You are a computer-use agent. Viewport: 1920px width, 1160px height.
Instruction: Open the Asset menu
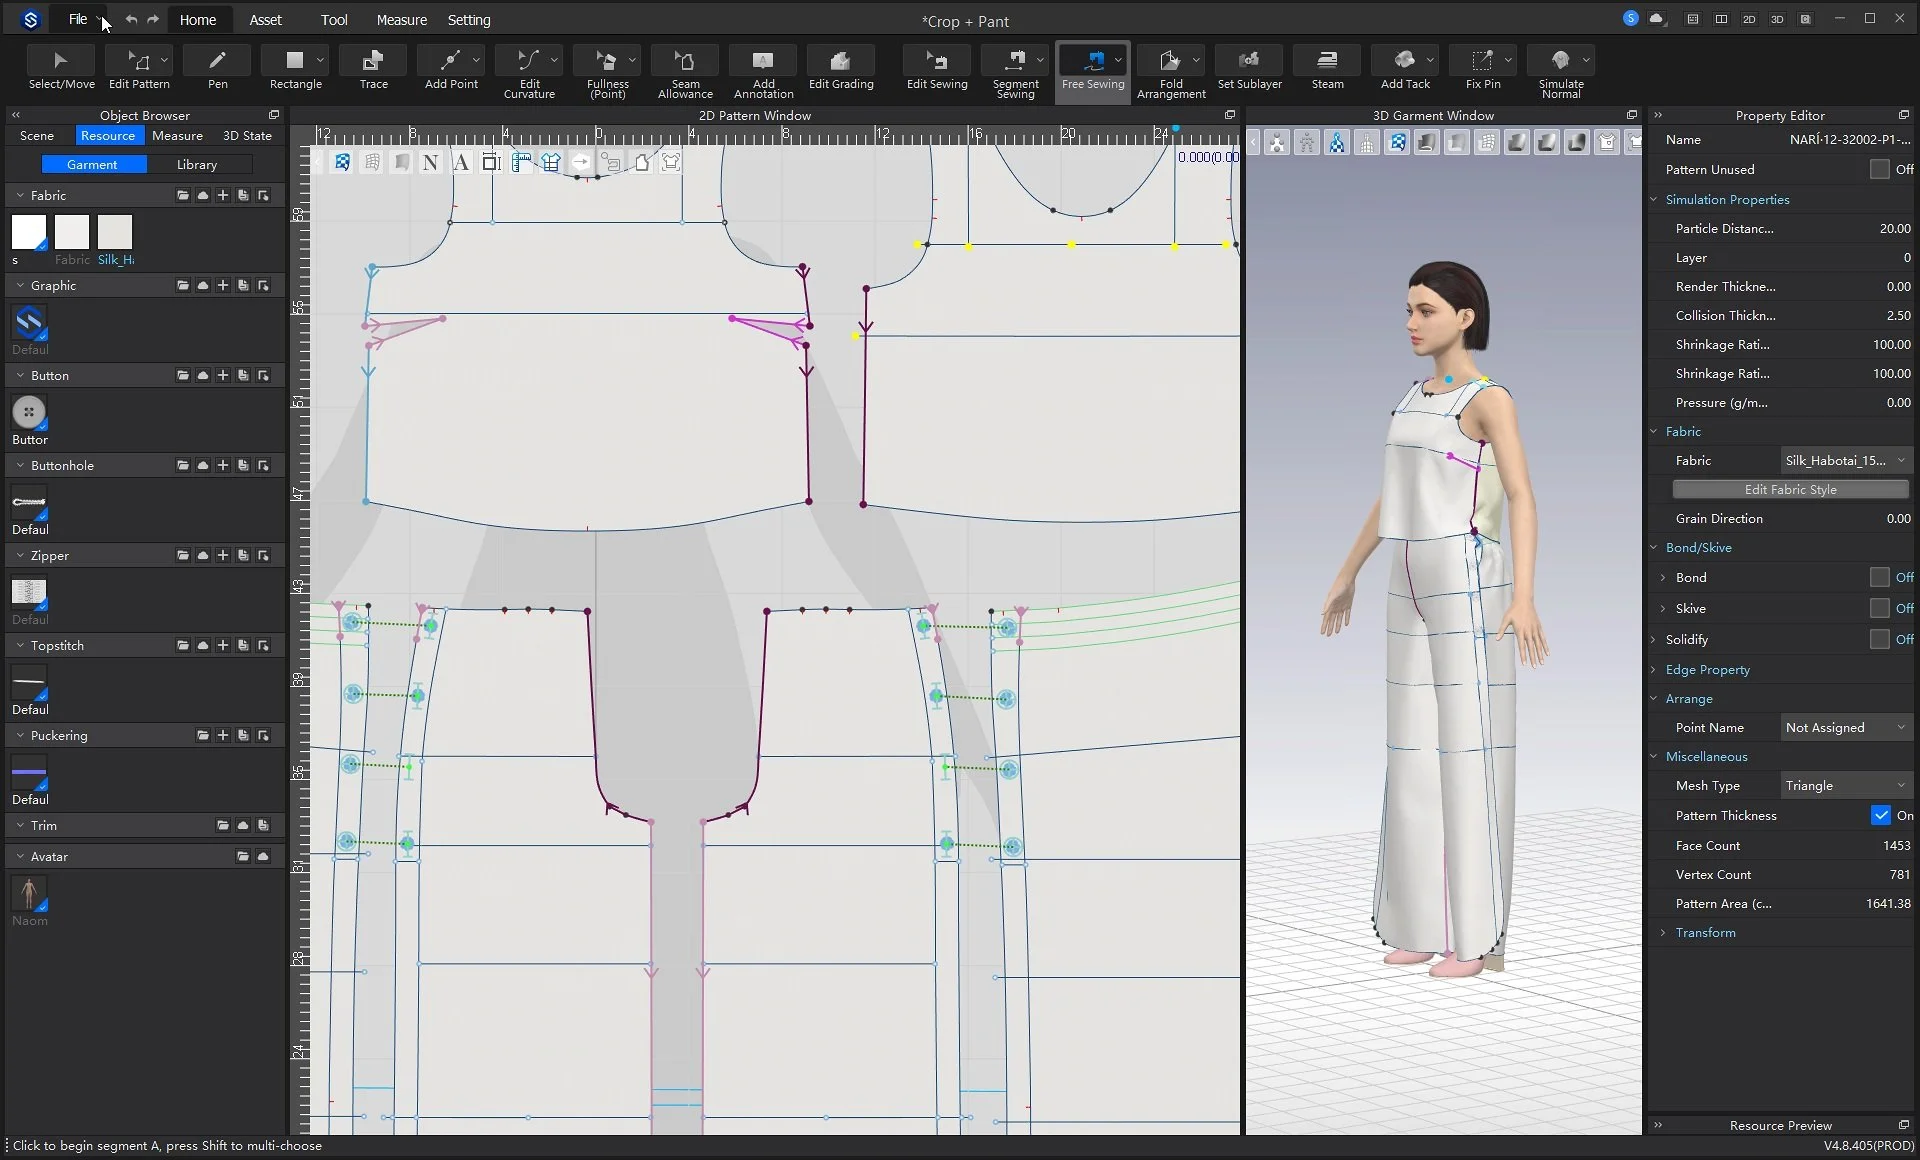pos(265,20)
